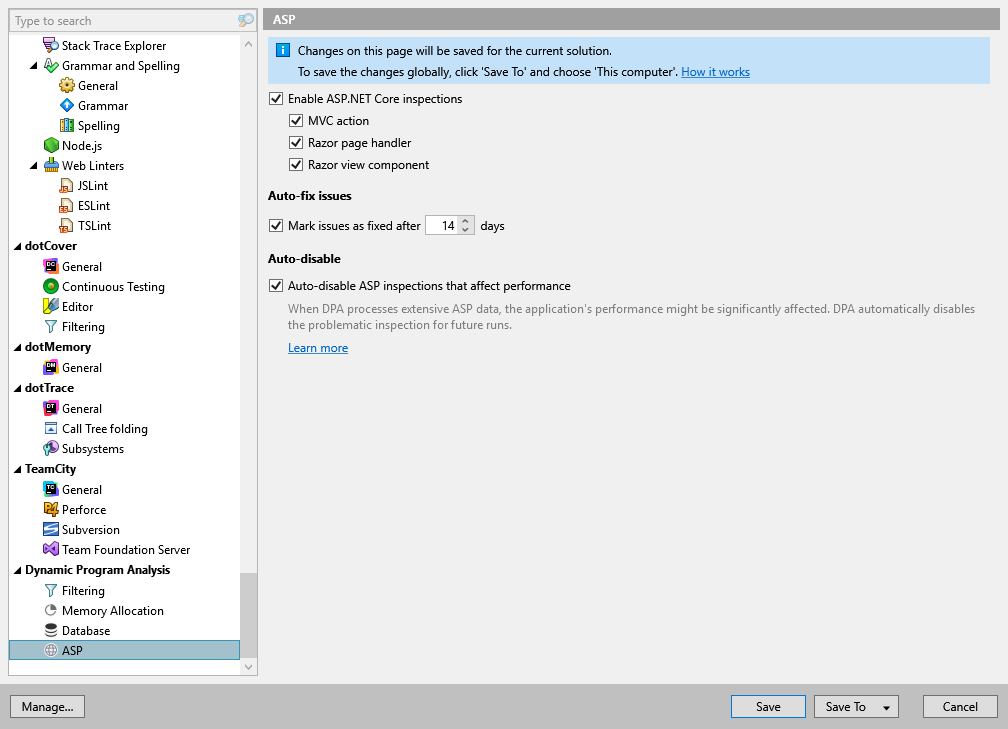Viewport: 1008px width, 729px height.
Task: Select the Node.js settings icon
Action: pyautogui.click(x=51, y=145)
